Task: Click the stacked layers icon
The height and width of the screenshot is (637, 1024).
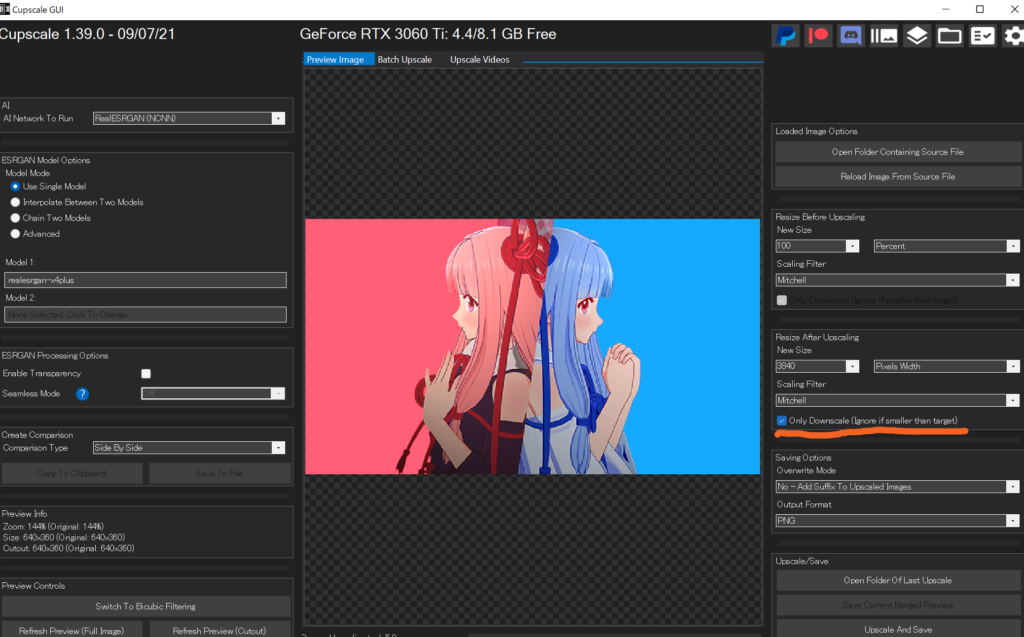Action: (x=917, y=36)
